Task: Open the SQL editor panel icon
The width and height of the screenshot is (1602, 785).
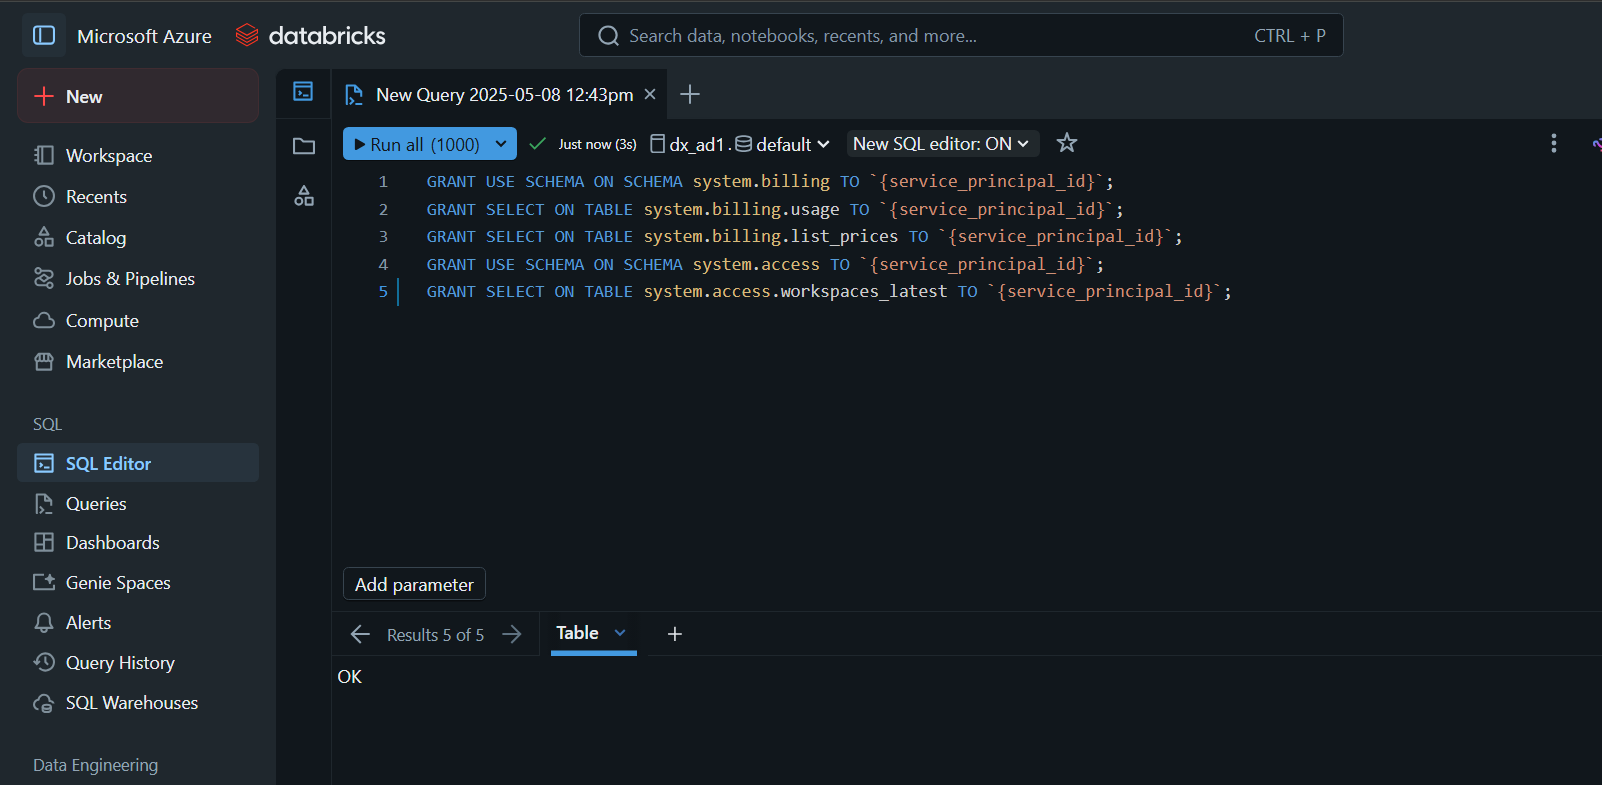Action: click(x=303, y=91)
